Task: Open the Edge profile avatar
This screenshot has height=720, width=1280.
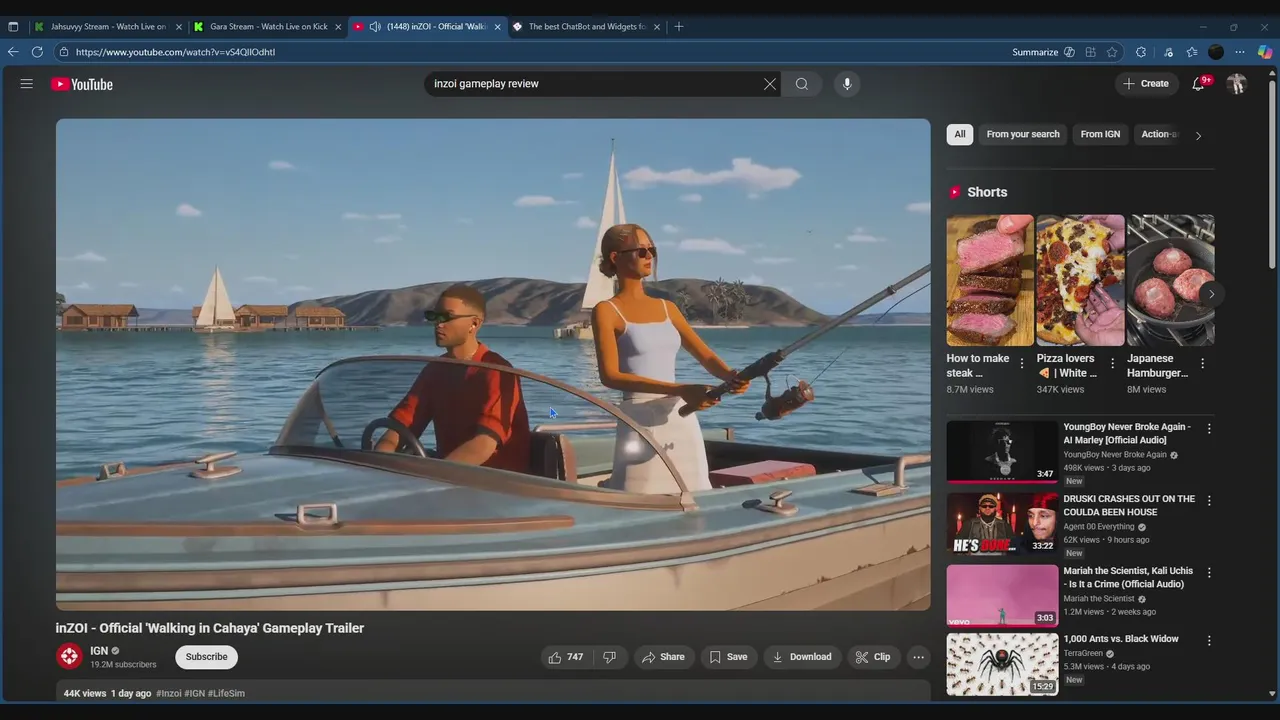Action: tap(1216, 52)
